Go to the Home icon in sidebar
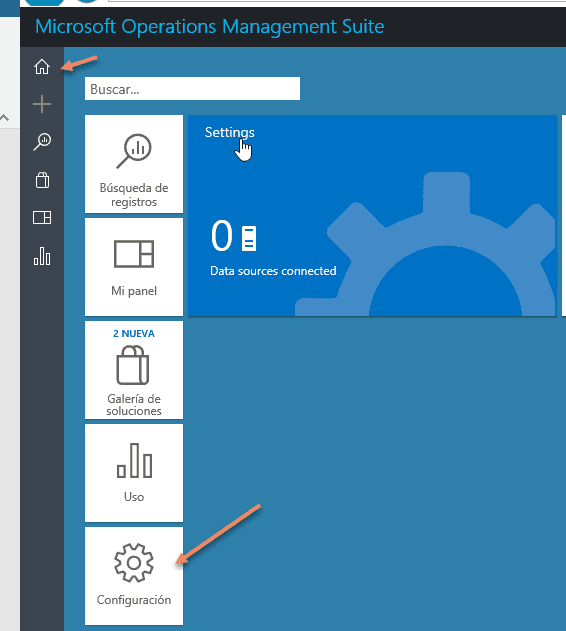Viewport: 566px width, 631px height. (42, 67)
